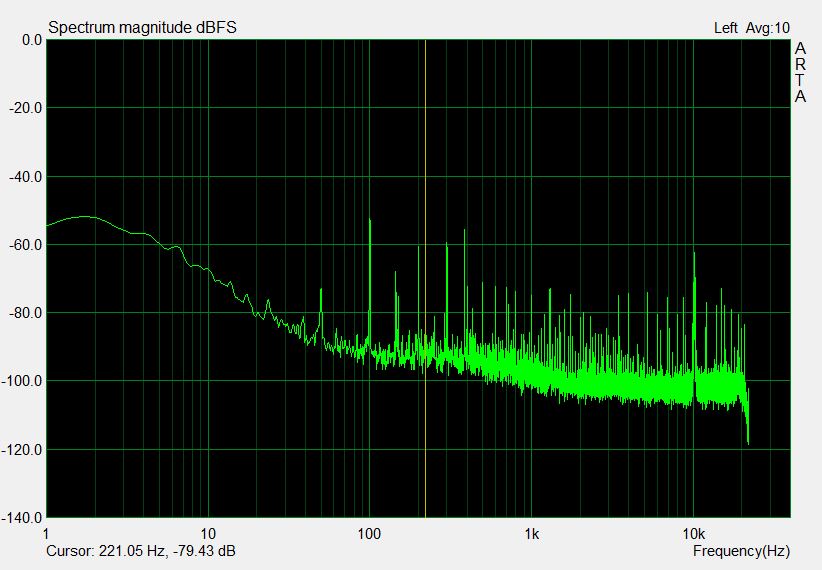Click the '-40.0' dB axis value
The image size is (822, 570).
point(25,177)
